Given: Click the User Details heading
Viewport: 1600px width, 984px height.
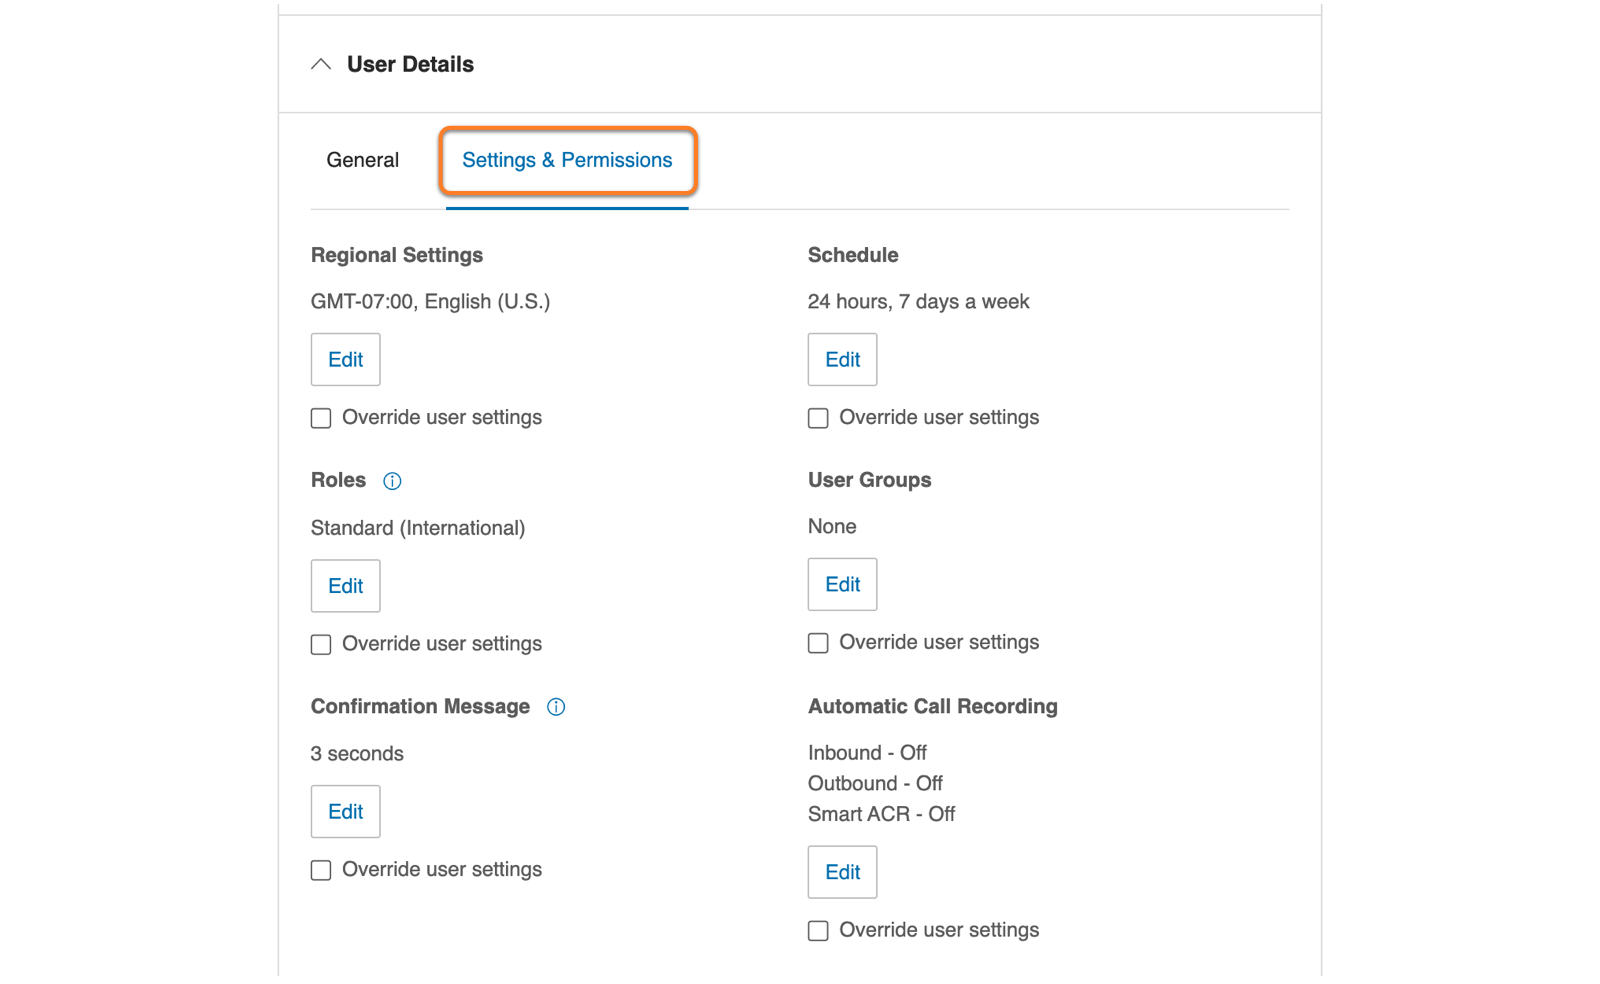Looking at the screenshot, I should click(x=410, y=64).
